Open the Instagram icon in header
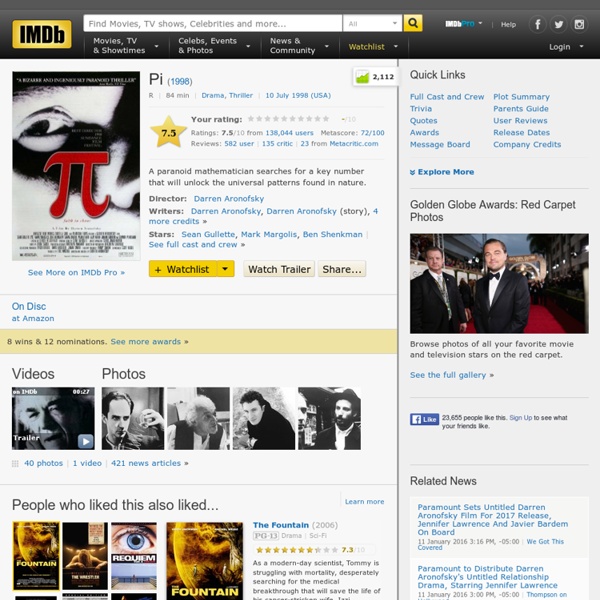Viewport: 600px width, 600px height. [x=579, y=24]
